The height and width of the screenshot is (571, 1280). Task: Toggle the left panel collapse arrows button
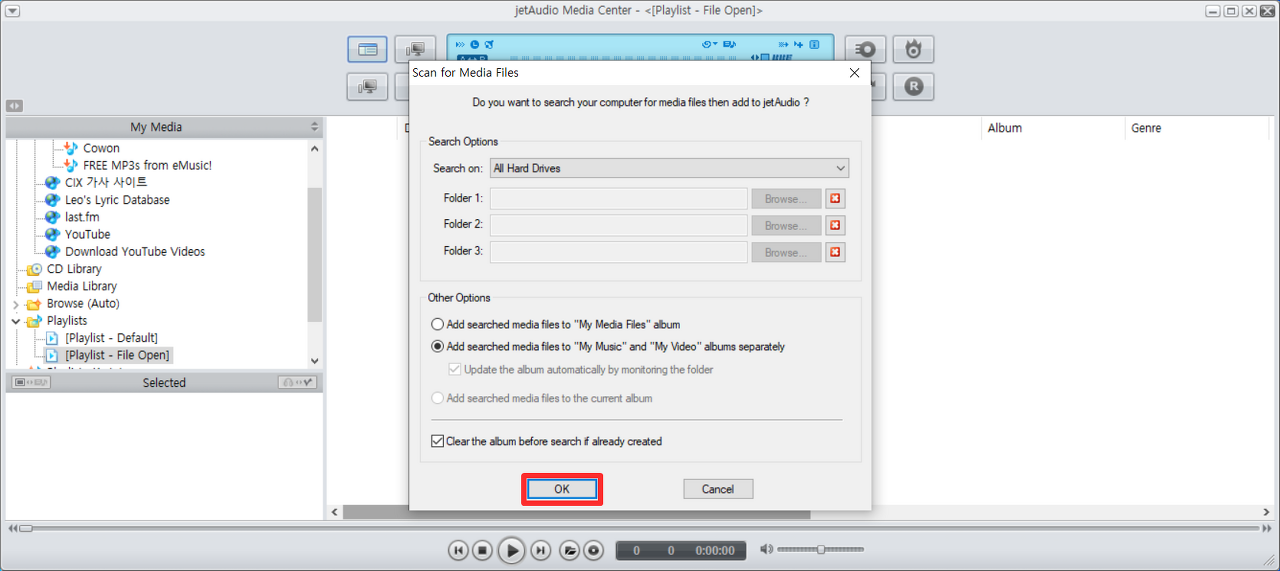14,105
